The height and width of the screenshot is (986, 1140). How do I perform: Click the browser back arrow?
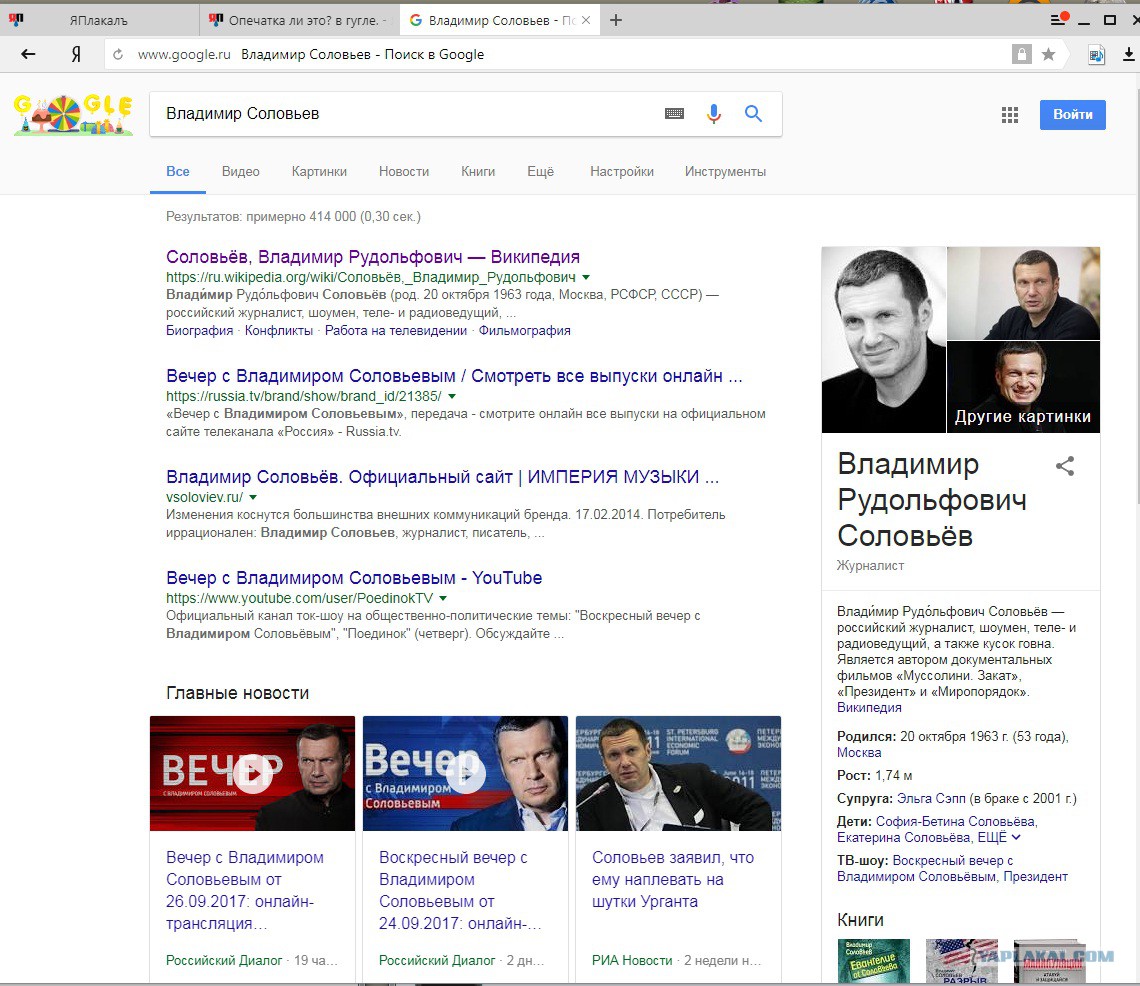[28, 54]
